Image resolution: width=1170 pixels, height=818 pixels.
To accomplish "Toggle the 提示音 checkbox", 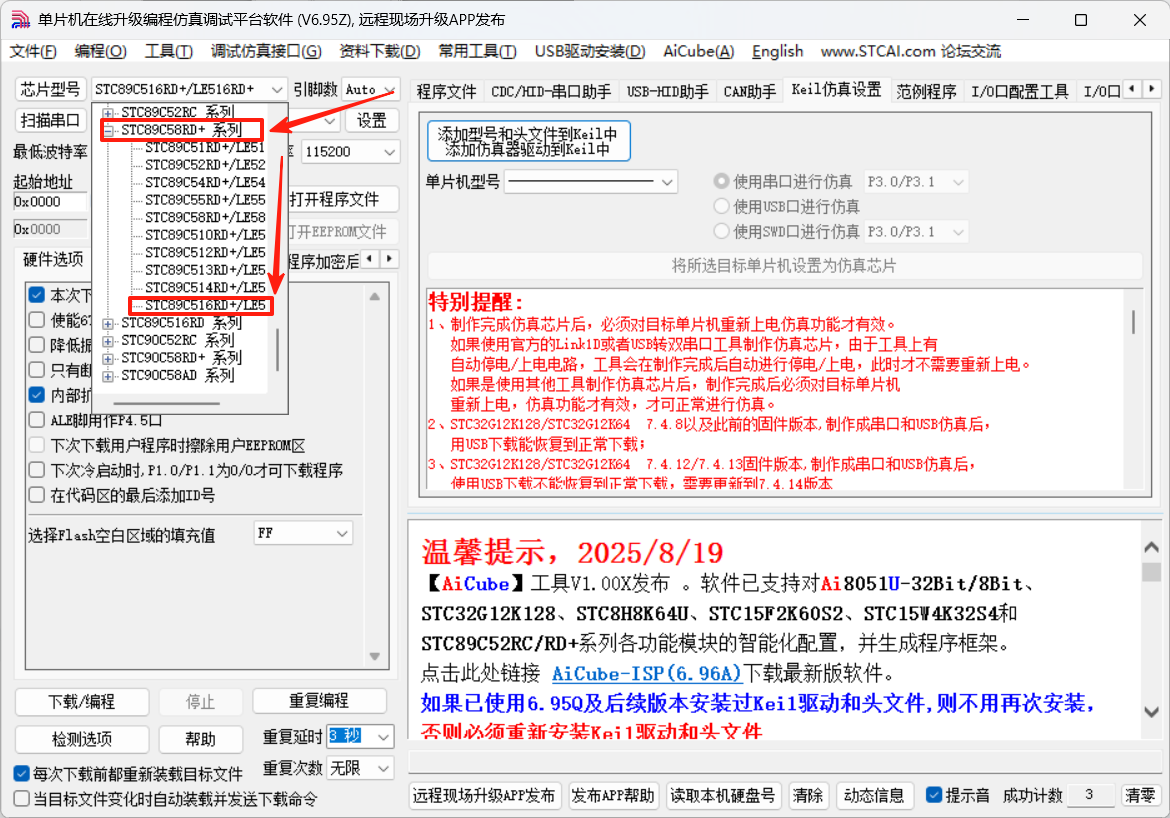I will tap(933, 795).
